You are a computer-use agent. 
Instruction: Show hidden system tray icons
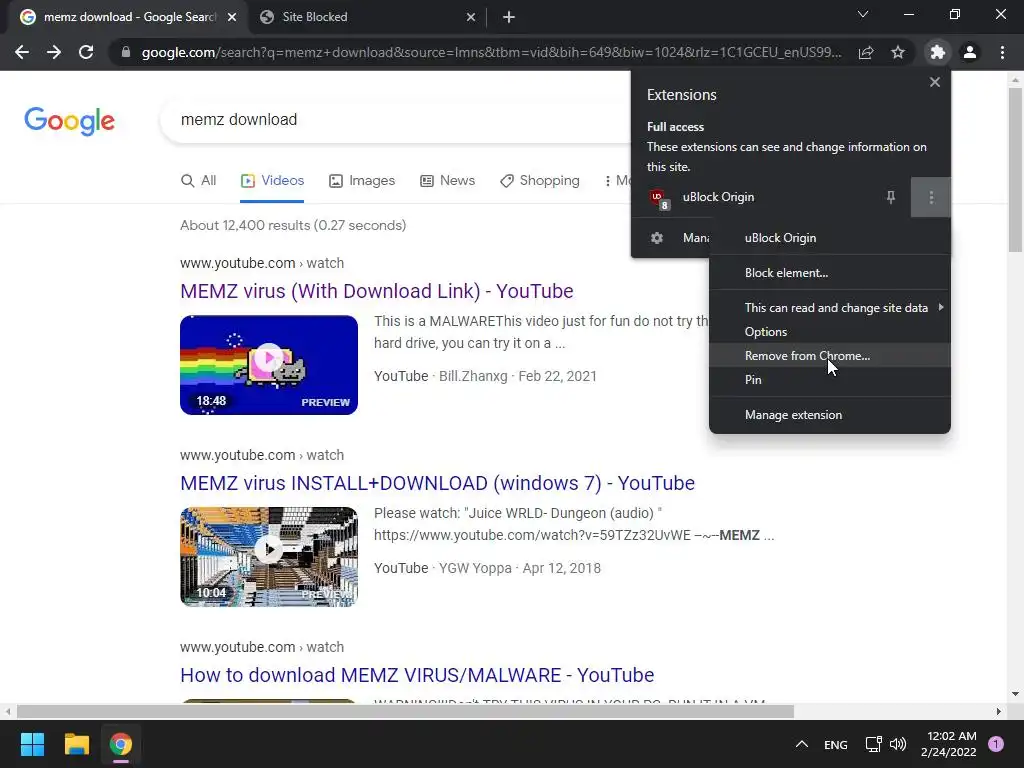point(802,744)
